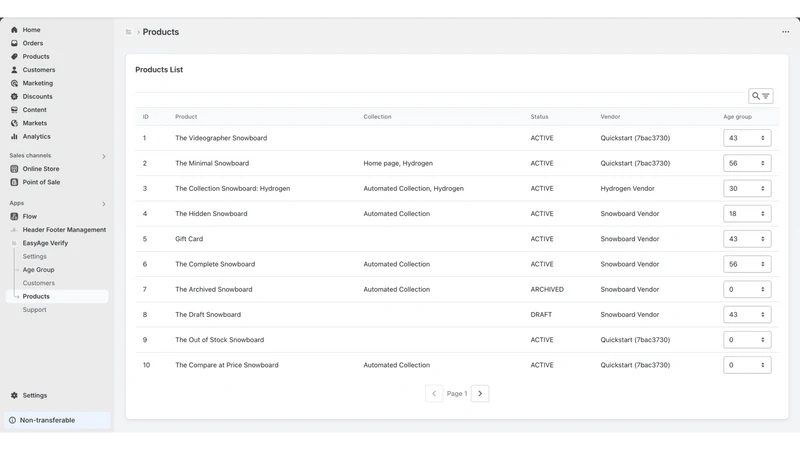Go to previous page of products
The width and height of the screenshot is (800, 450).
click(434, 393)
